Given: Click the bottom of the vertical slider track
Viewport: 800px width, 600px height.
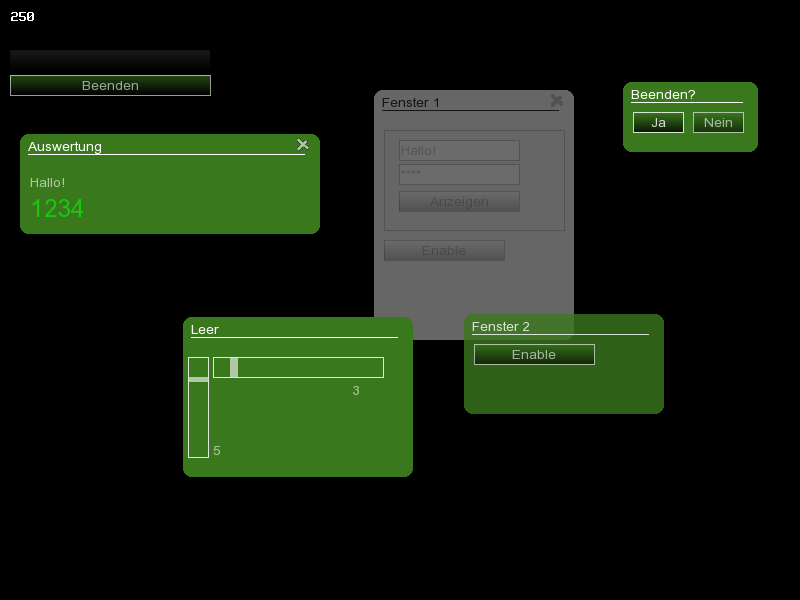Looking at the screenshot, I should pyautogui.click(x=198, y=450).
